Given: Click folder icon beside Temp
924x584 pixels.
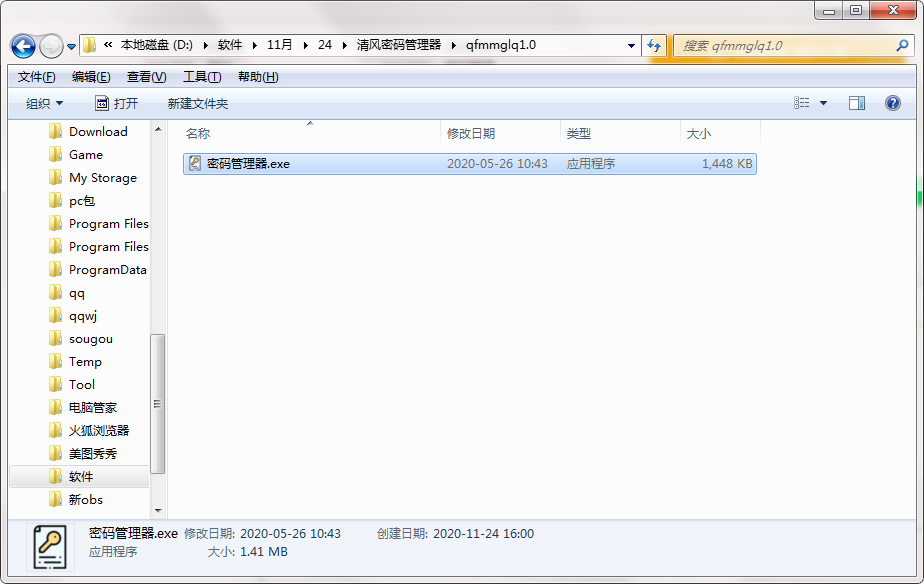Looking at the screenshot, I should click(x=55, y=361).
